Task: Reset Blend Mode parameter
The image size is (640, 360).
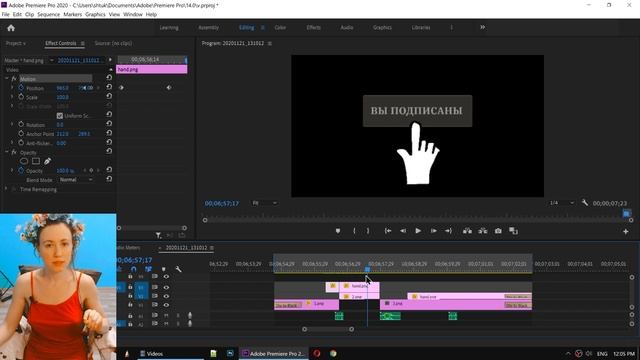Action: coord(109,179)
